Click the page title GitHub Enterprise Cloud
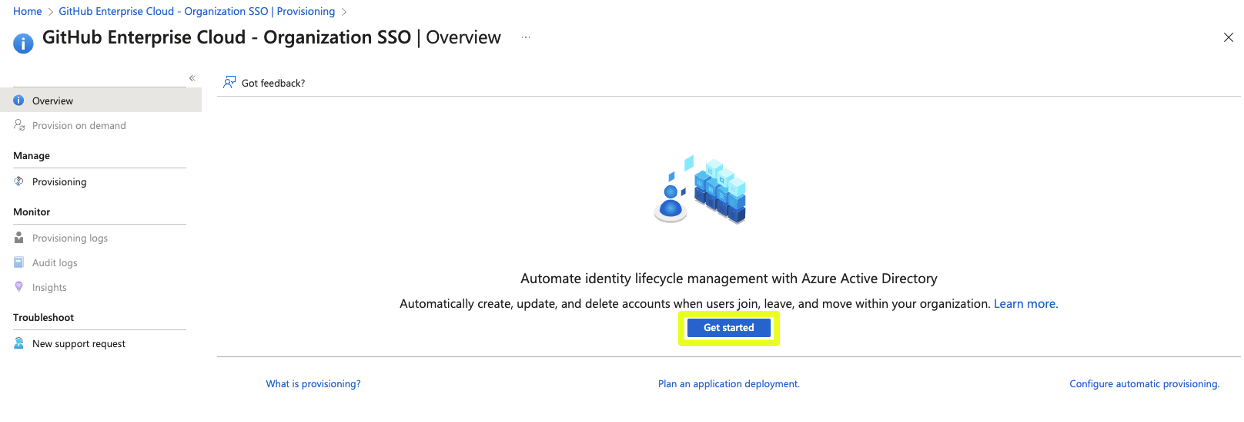 point(271,38)
